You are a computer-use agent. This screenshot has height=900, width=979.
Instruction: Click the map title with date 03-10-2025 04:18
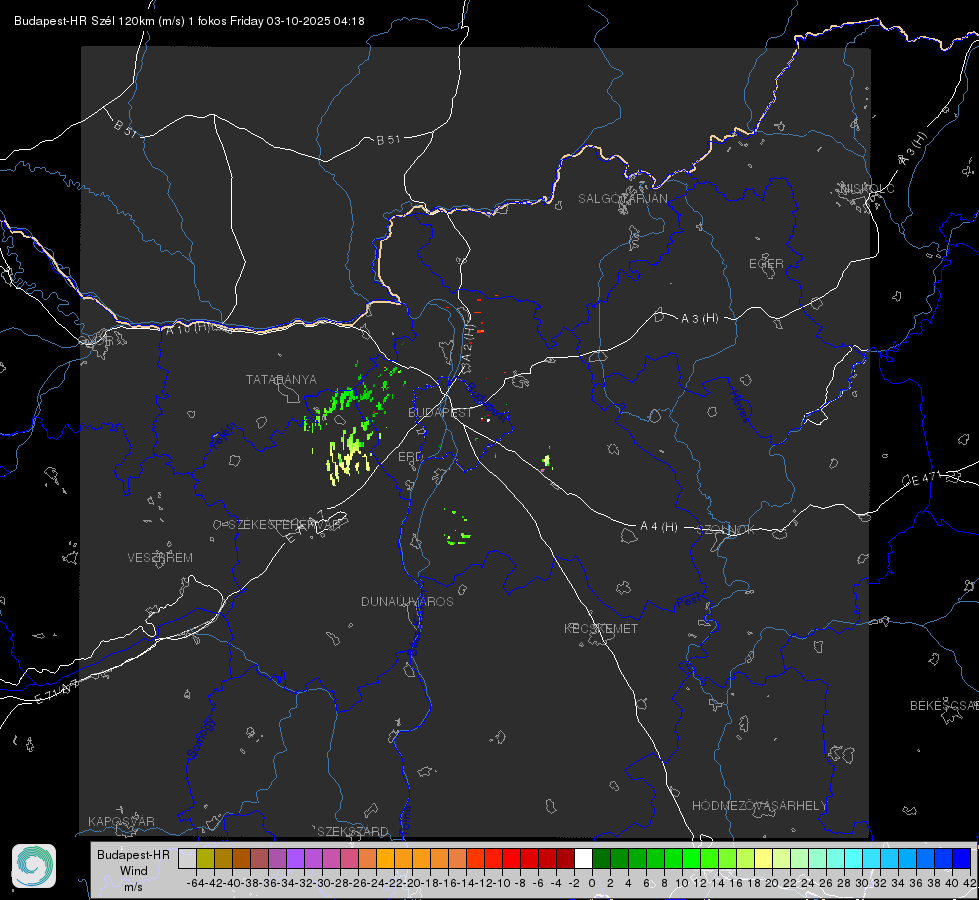[189, 21]
